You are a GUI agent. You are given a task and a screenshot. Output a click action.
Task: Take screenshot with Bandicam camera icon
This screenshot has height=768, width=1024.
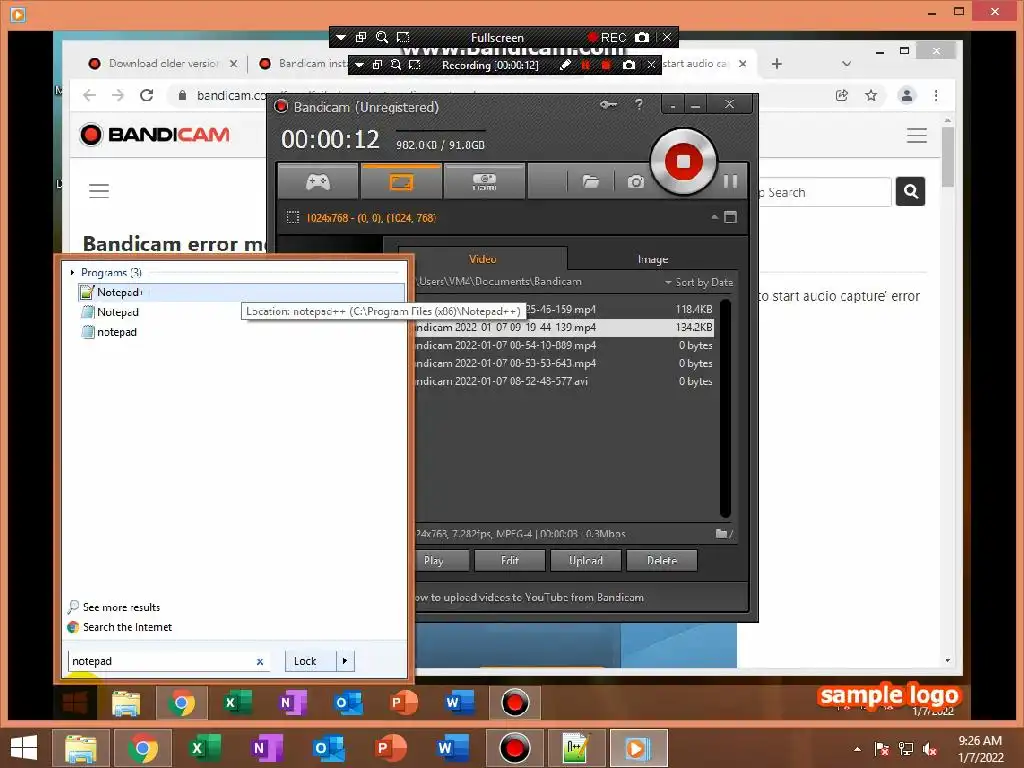(x=635, y=182)
